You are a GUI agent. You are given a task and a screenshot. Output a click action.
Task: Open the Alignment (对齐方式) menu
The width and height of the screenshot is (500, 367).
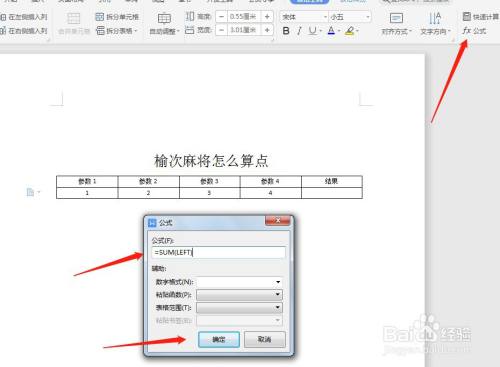tap(396, 24)
